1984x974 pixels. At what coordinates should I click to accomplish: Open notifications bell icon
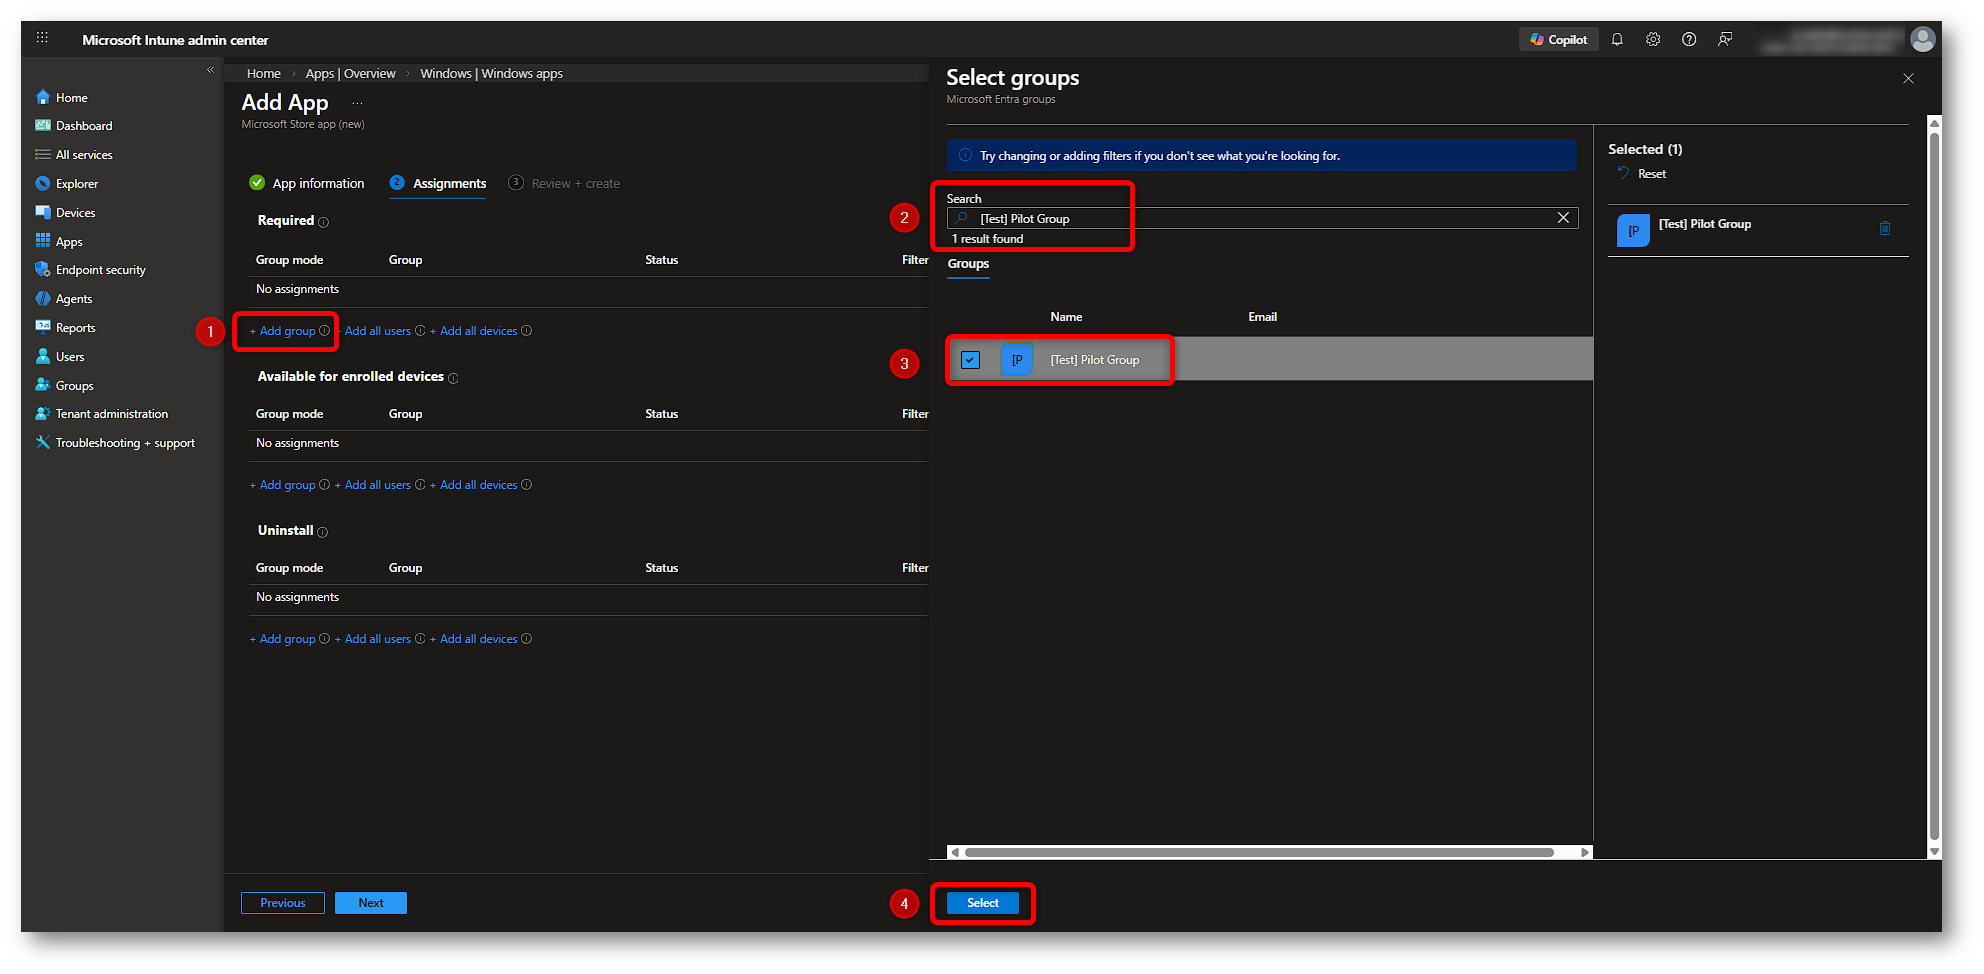point(1617,40)
